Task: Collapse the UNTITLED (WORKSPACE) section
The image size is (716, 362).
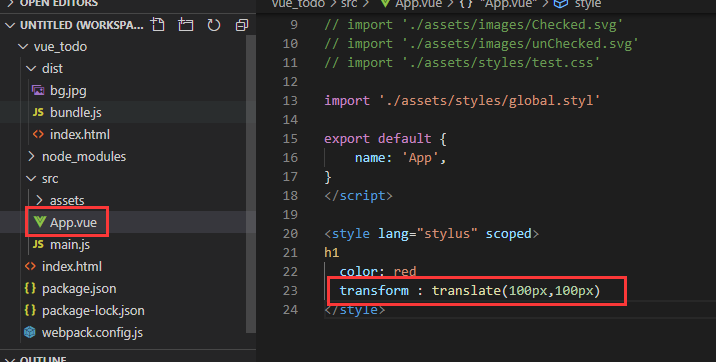Action: (x=10, y=25)
